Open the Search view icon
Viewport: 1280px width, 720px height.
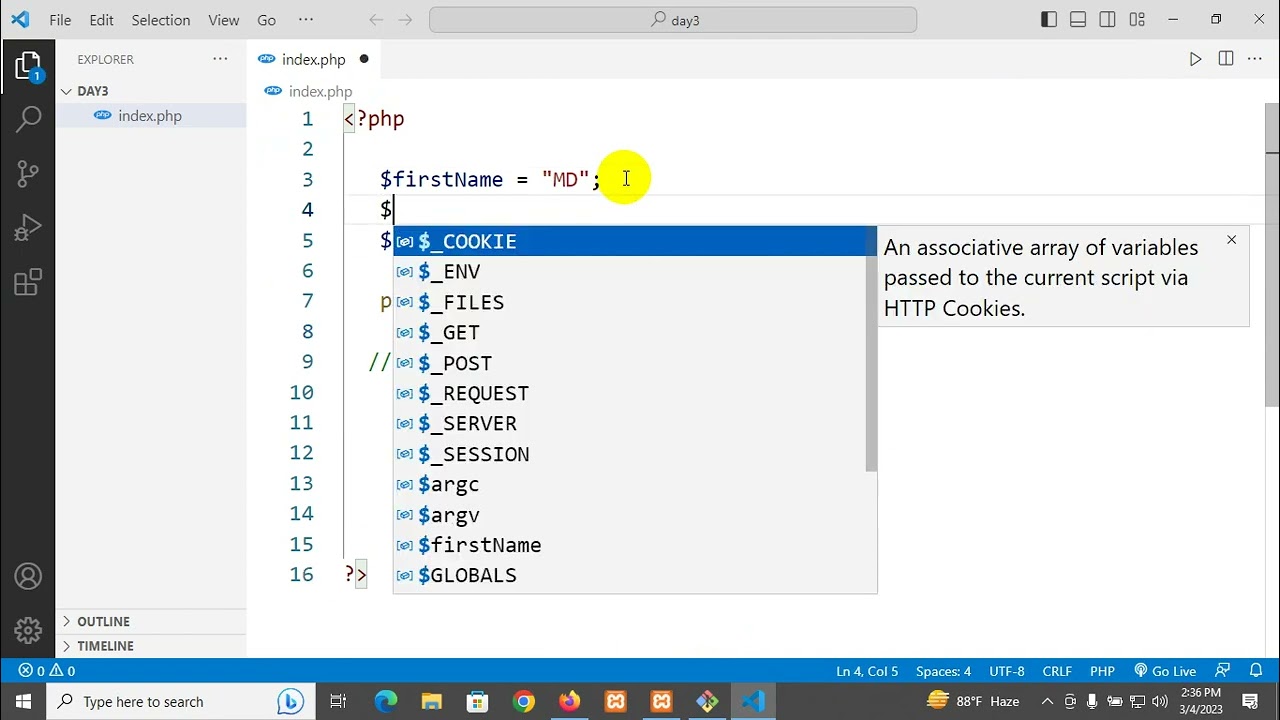28,119
